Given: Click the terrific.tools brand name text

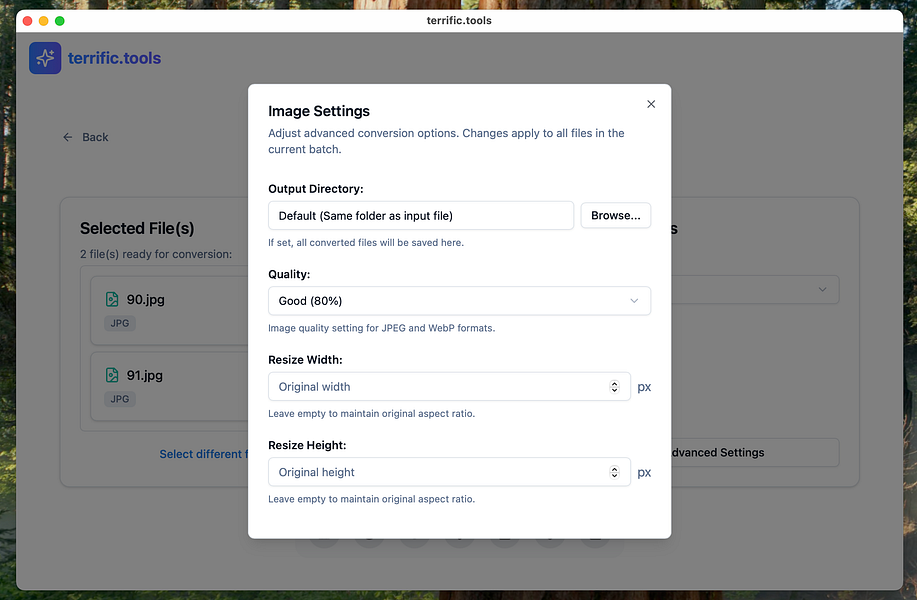Looking at the screenshot, I should (x=114, y=58).
